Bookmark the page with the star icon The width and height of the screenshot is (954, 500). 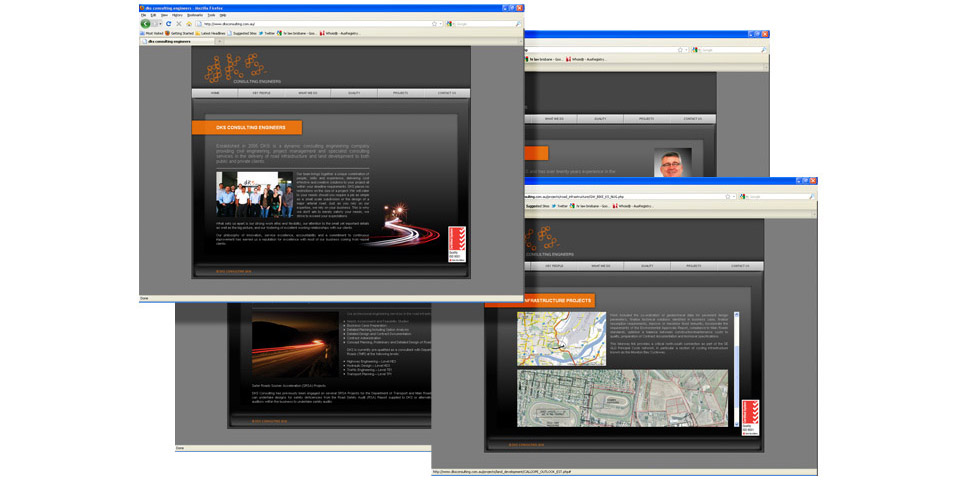(x=434, y=23)
